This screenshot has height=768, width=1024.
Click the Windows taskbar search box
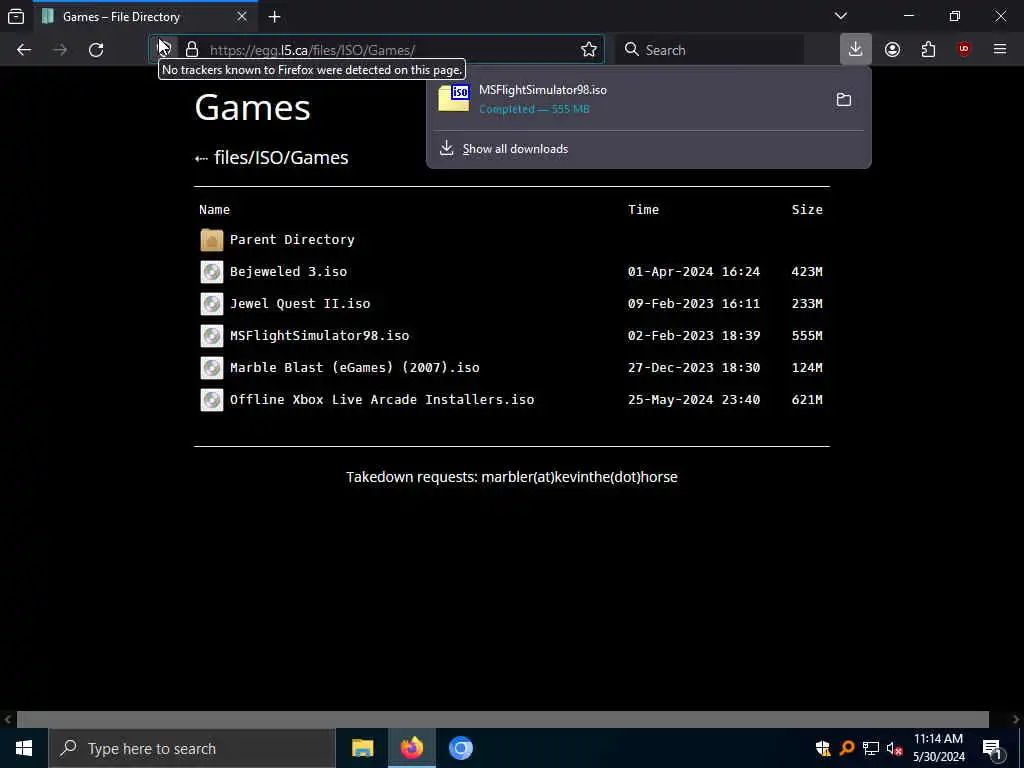(x=192, y=748)
